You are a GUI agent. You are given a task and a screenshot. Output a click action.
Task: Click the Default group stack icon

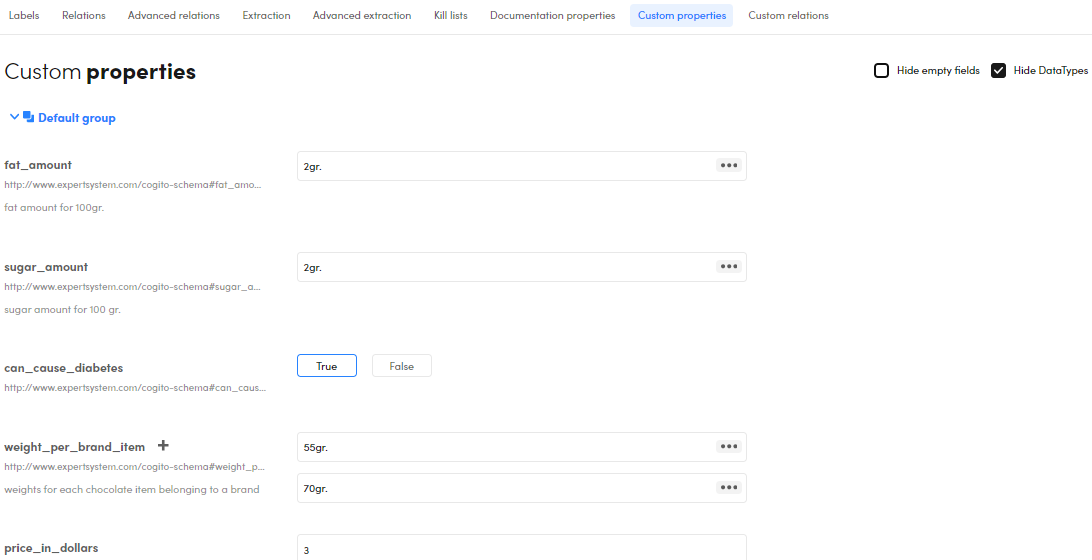(28, 117)
